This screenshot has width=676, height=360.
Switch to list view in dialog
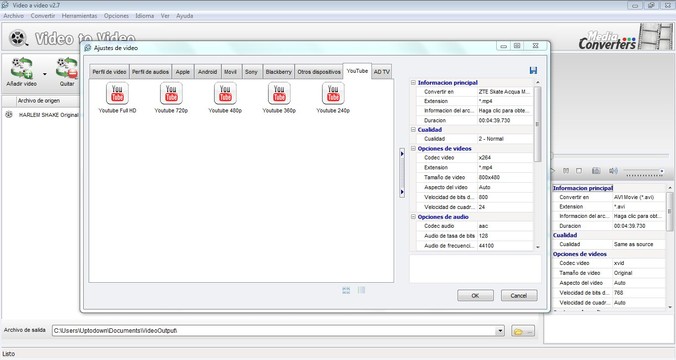[x=361, y=290]
